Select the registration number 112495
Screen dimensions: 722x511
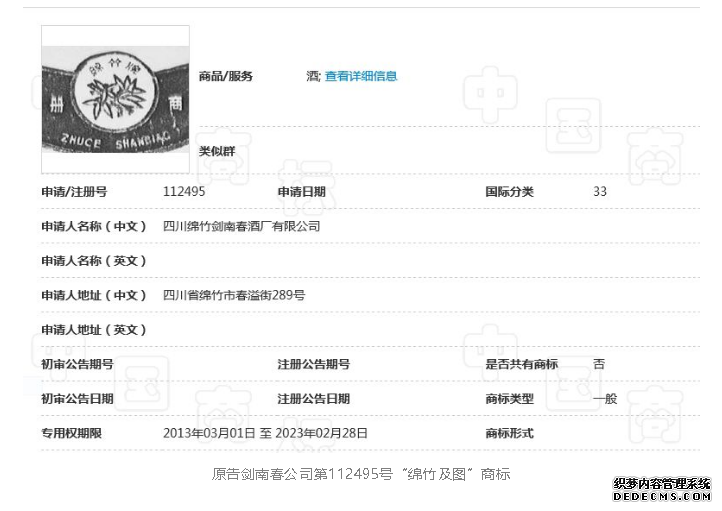point(184,192)
